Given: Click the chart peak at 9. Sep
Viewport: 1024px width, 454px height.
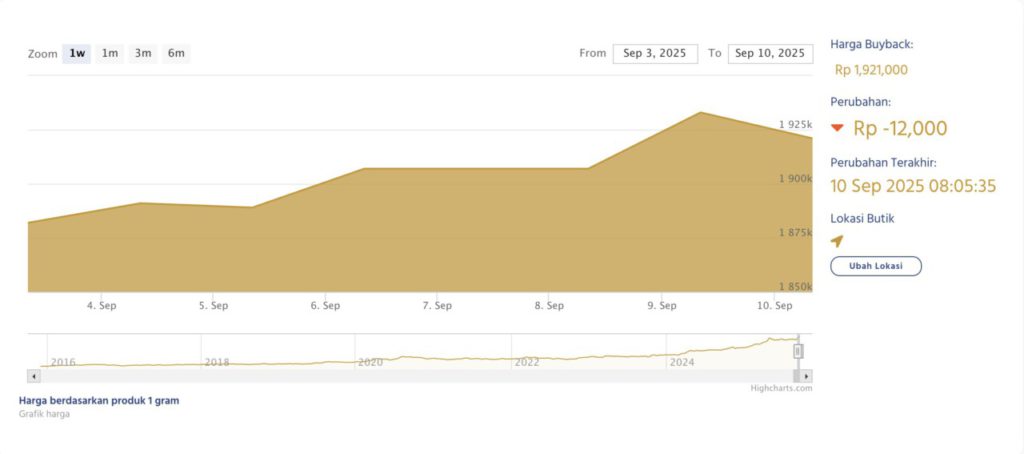Looking at the screenshot, I should click(x=700, y=113).
